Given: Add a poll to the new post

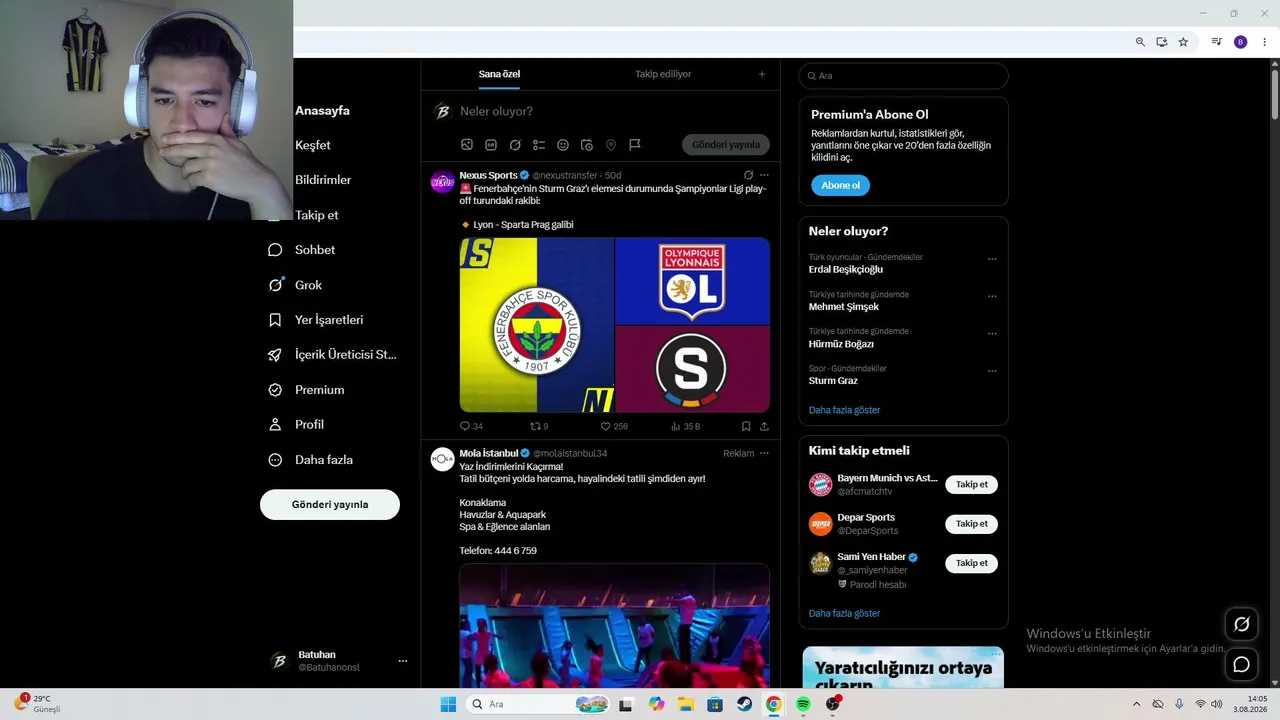Looking at the screenshot, I should coord(539,145).
